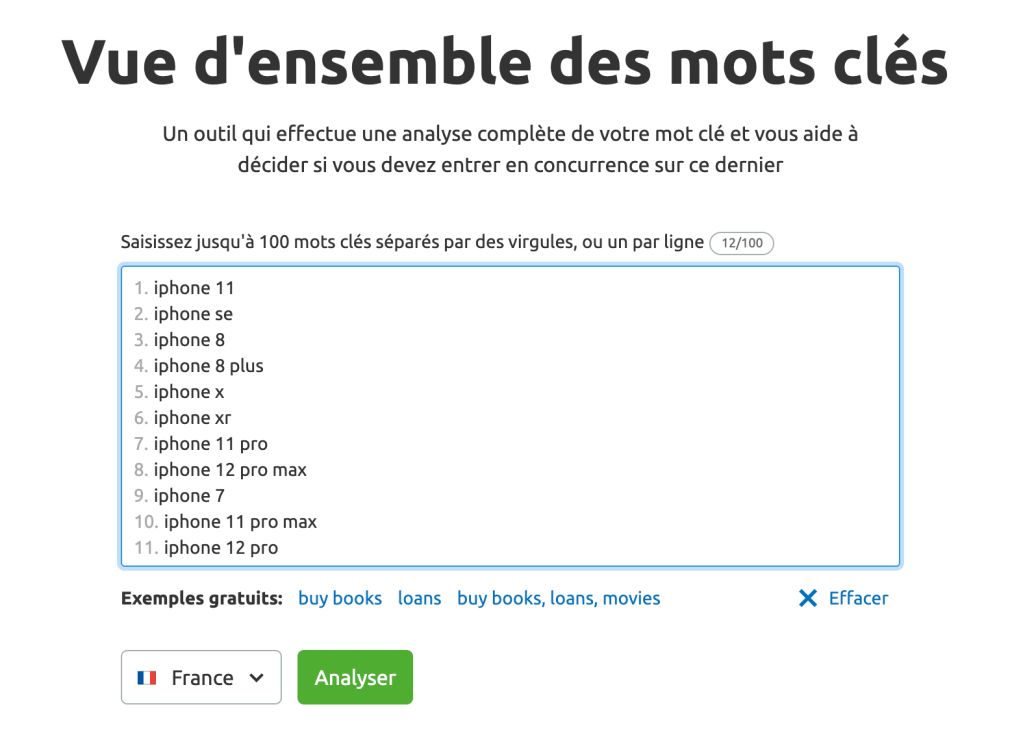The height and width of the screenshot is (735, 1010).
Task: Click the "iphone x" keyword line
Action: [189, 392]
